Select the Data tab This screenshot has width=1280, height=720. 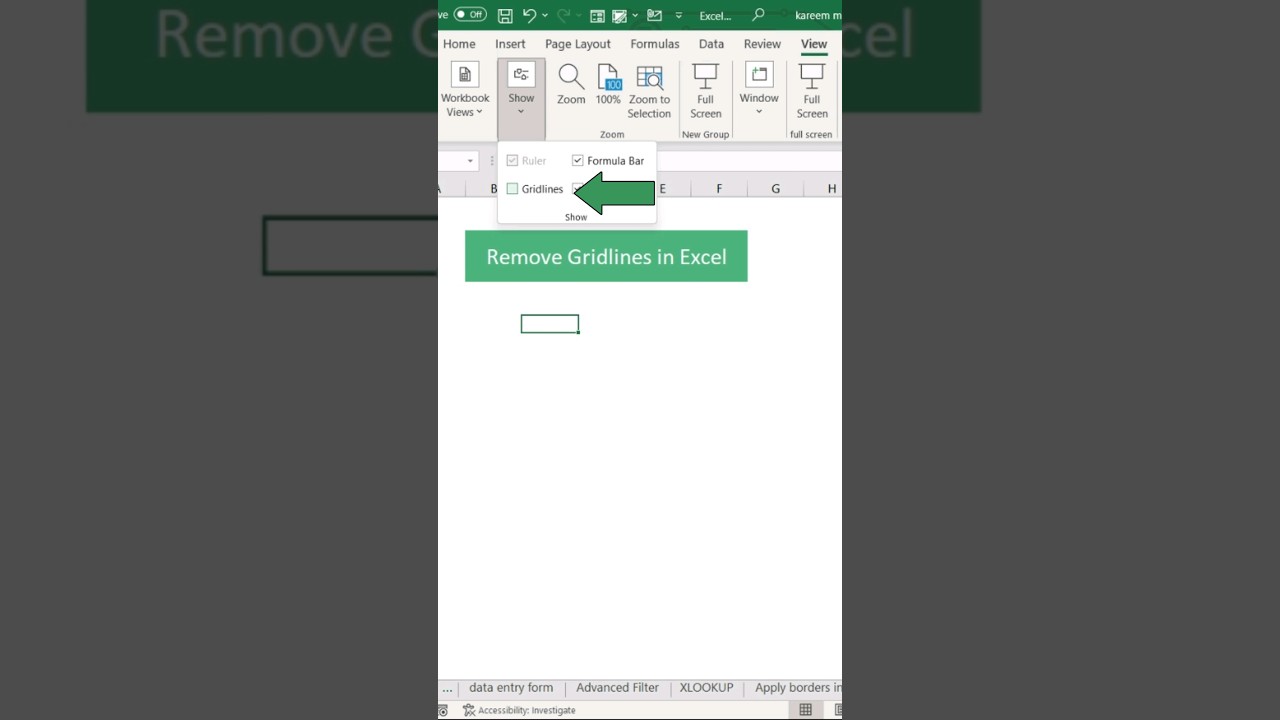click(711, 44)
